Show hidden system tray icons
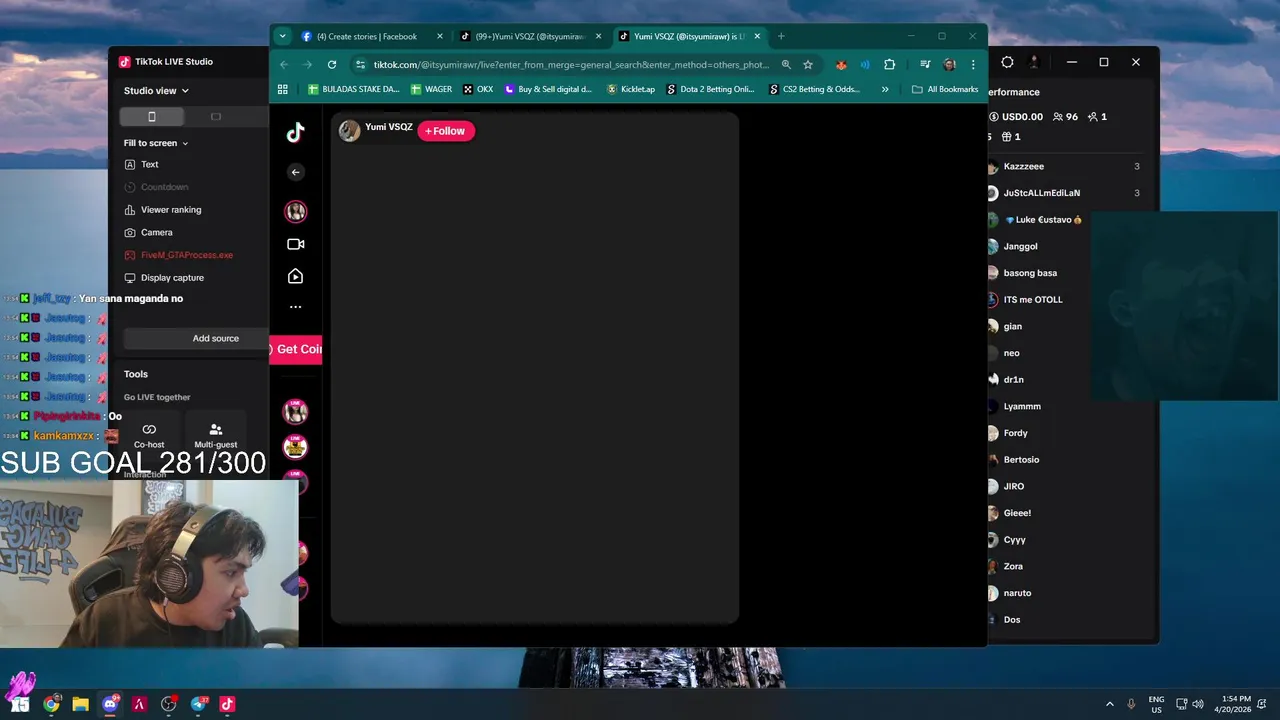1280x720 pixels. click(1109, 704)
